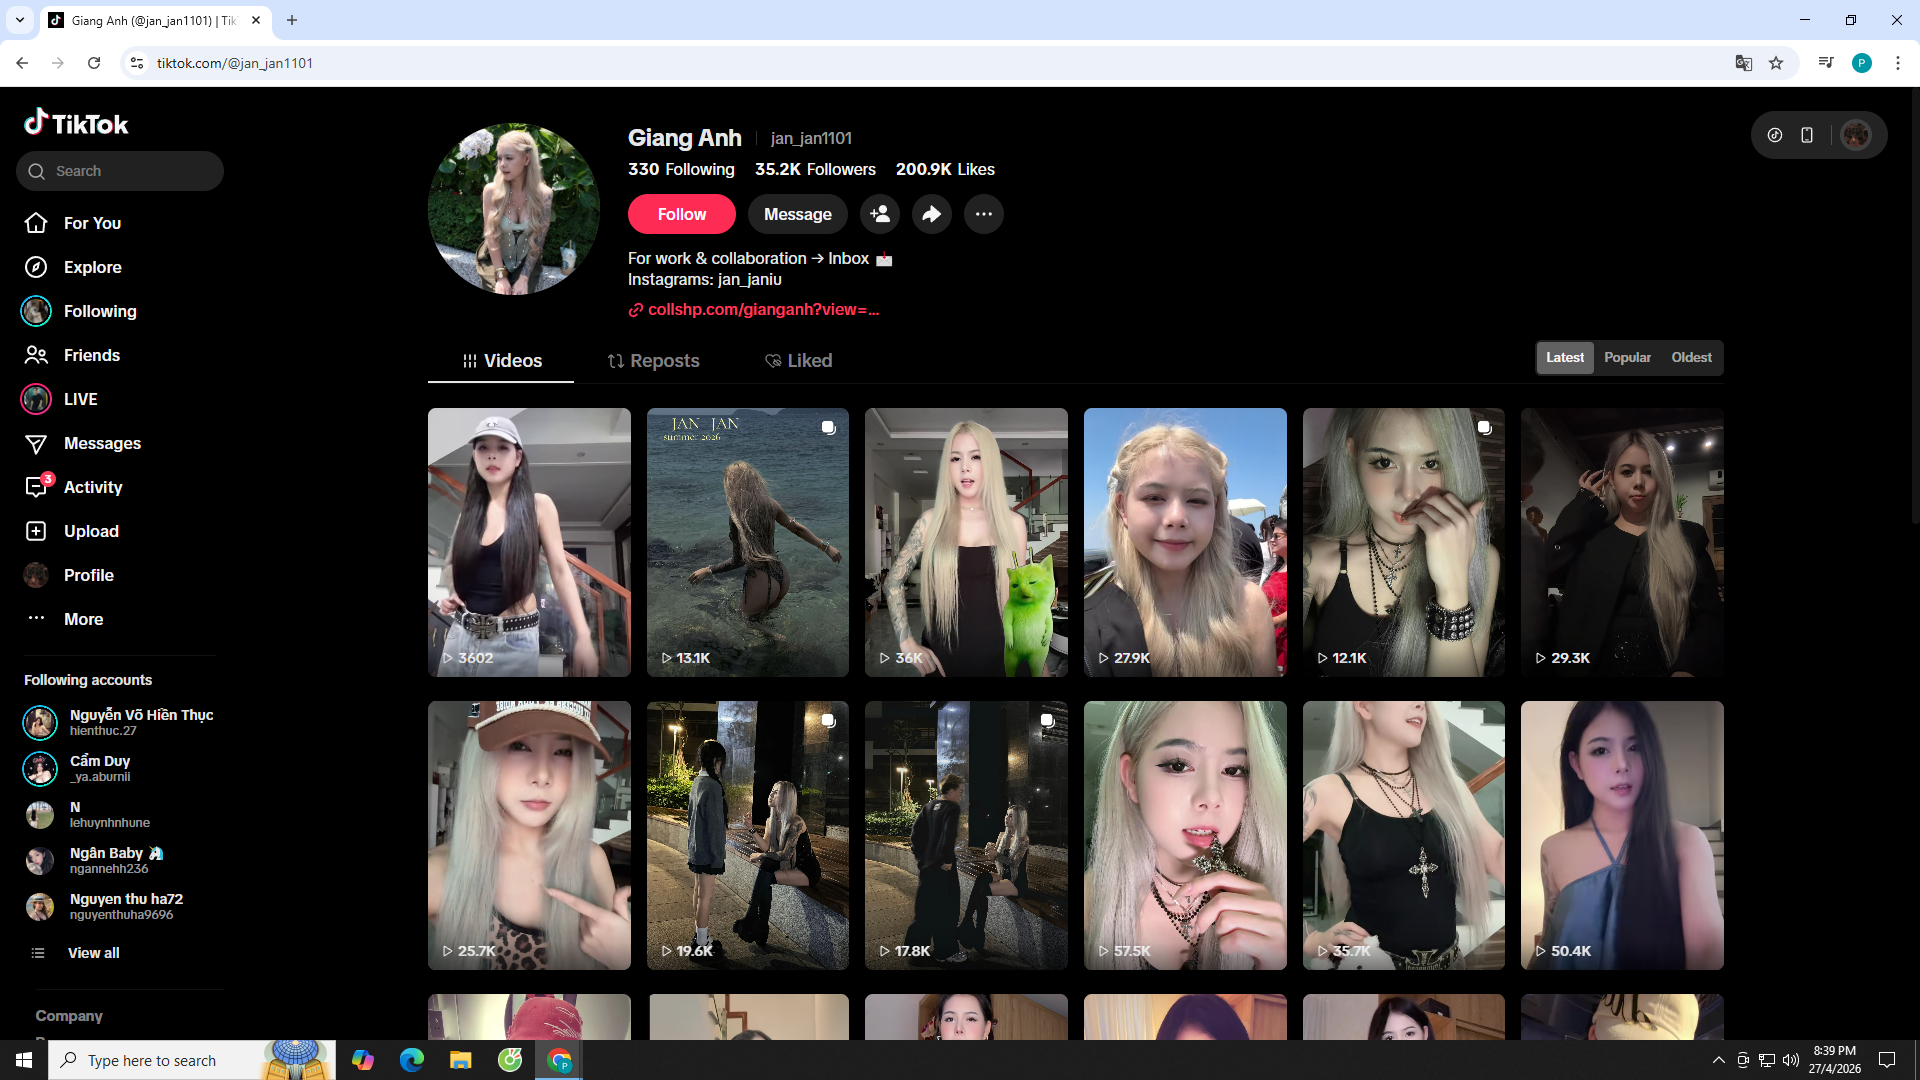Open the video with 50.4K views

(1622, 835)
